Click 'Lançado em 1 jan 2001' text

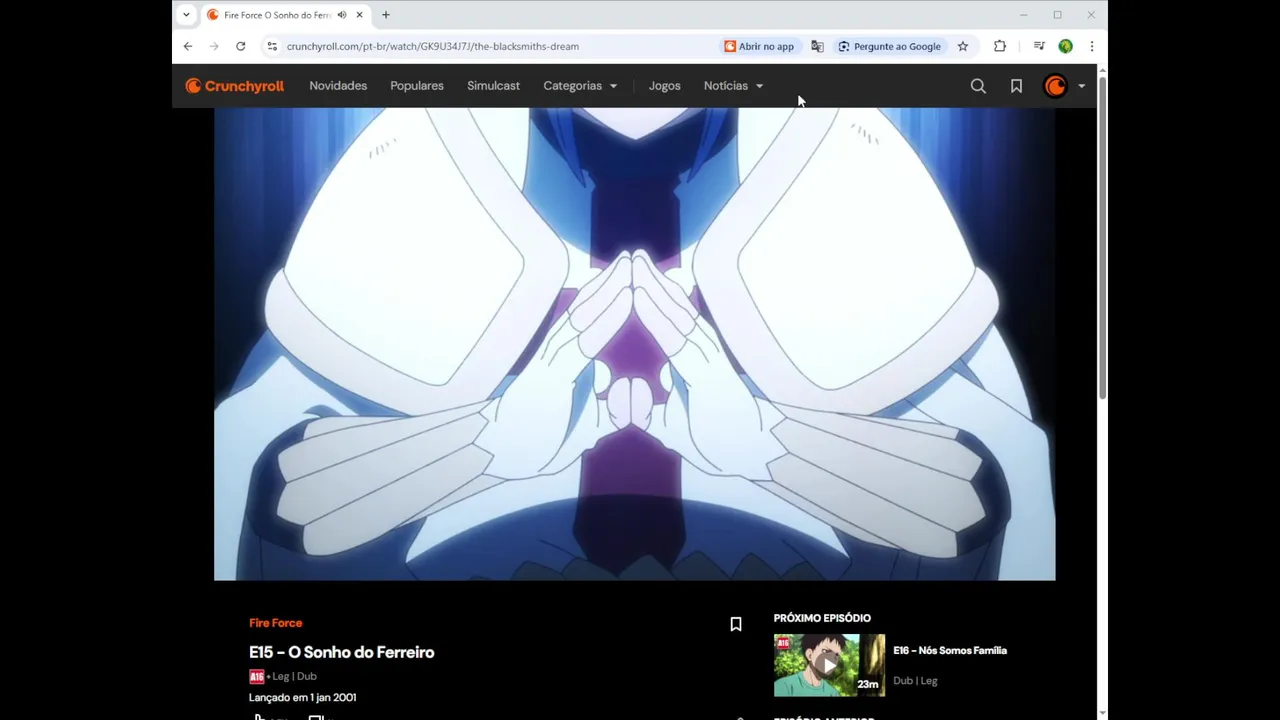pos(302,697)
